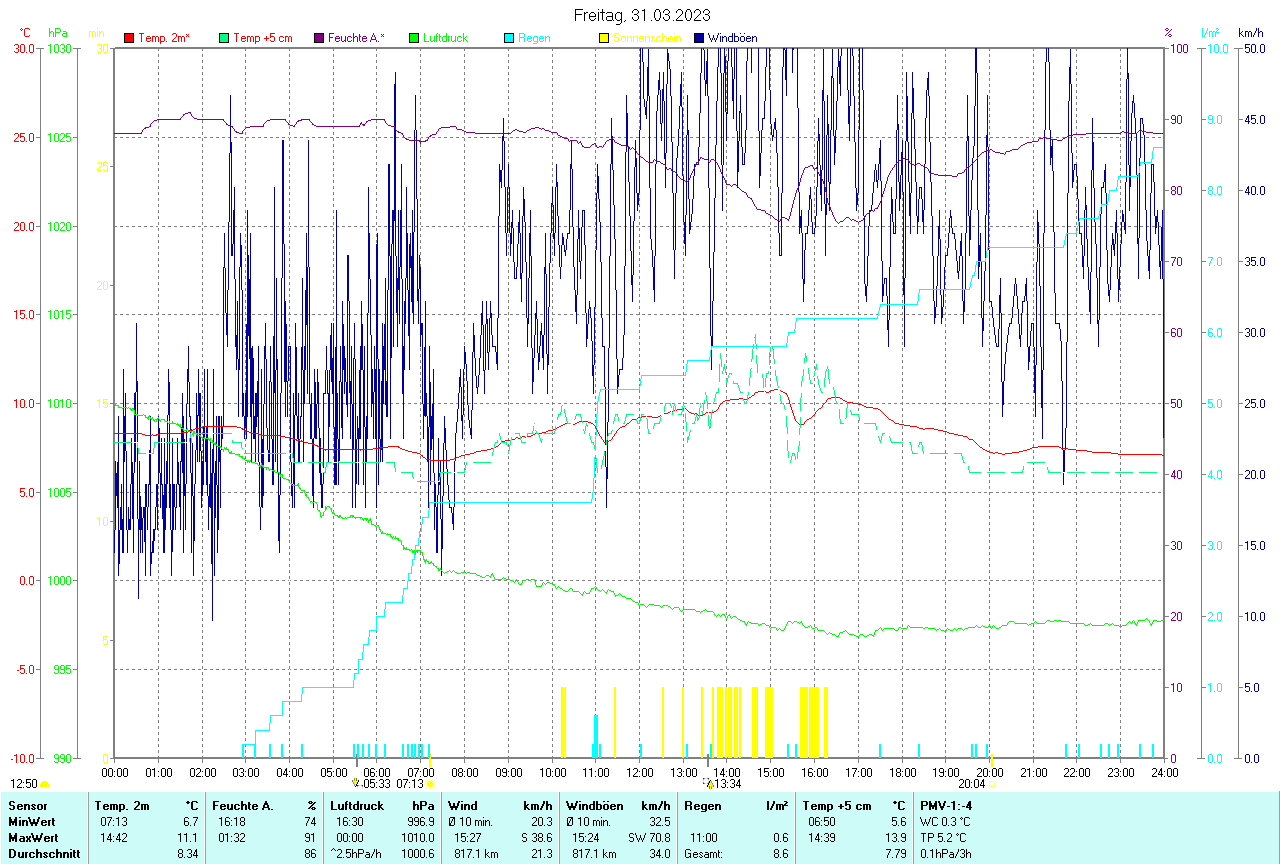Click the Gesamt: rain total label
1280x864 pixels.
click(x=705, y=854)
